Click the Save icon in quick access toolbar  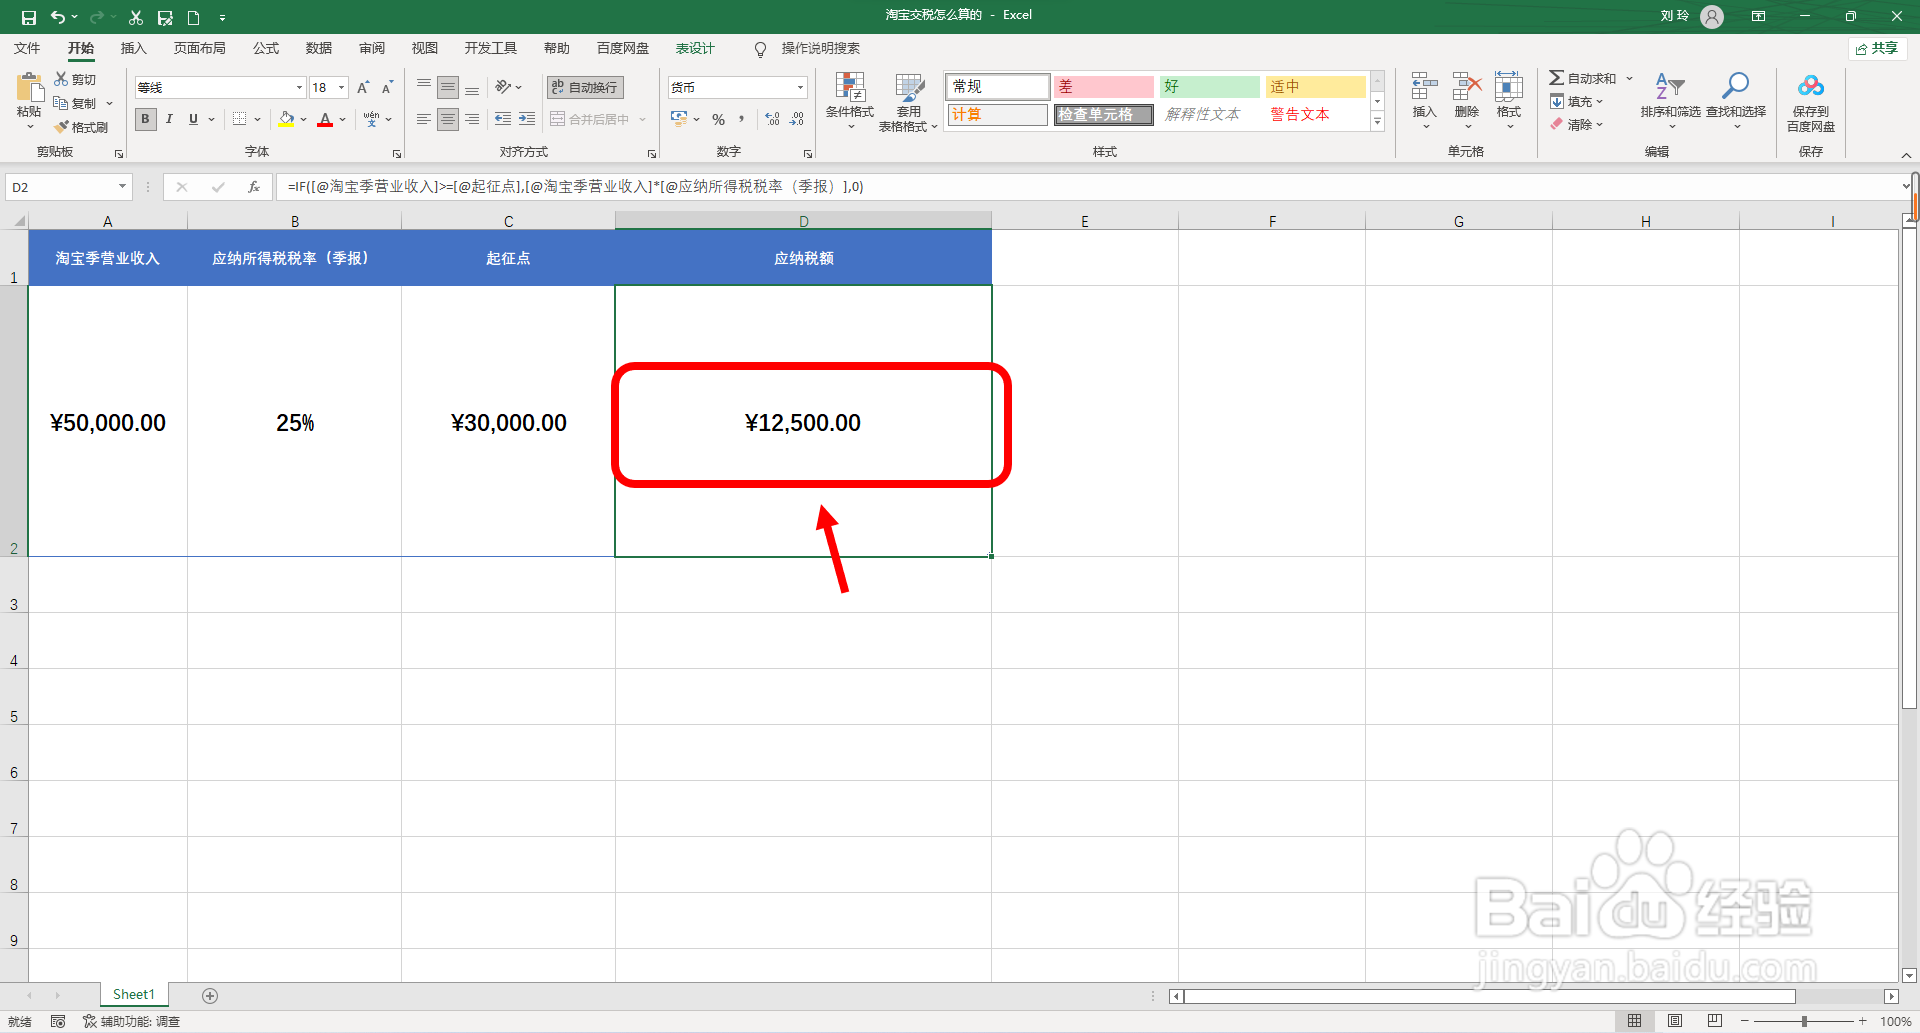(x=29, y=17)
